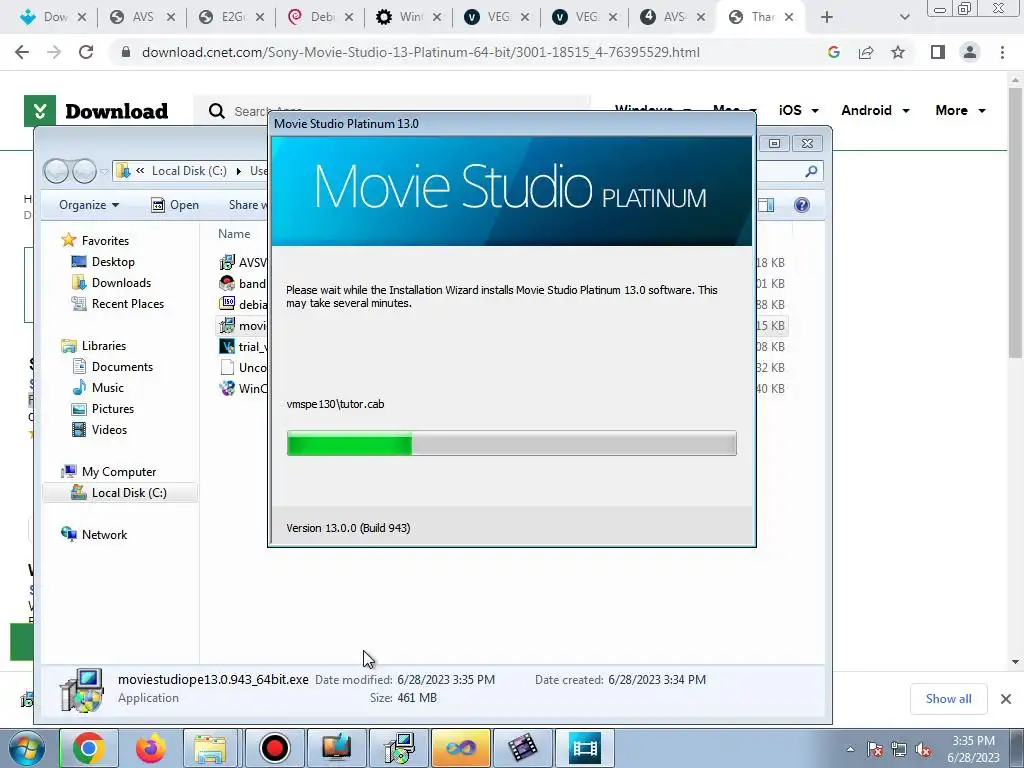Click the breadcrumb chevron before Local Disk (C:)
The width and height of the screenshot is (1024, 768).
(x=140, y=171)
